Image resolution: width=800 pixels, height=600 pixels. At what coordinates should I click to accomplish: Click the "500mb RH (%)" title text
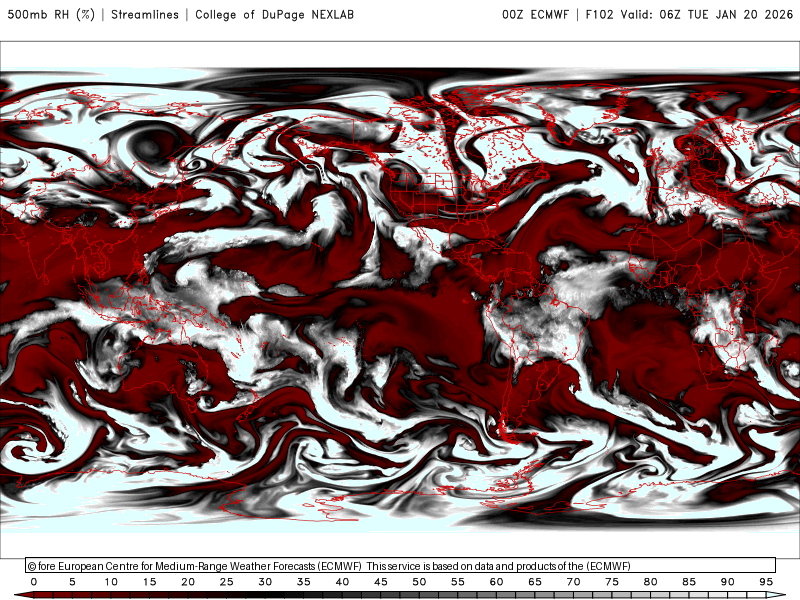click(x=51, y=14)
